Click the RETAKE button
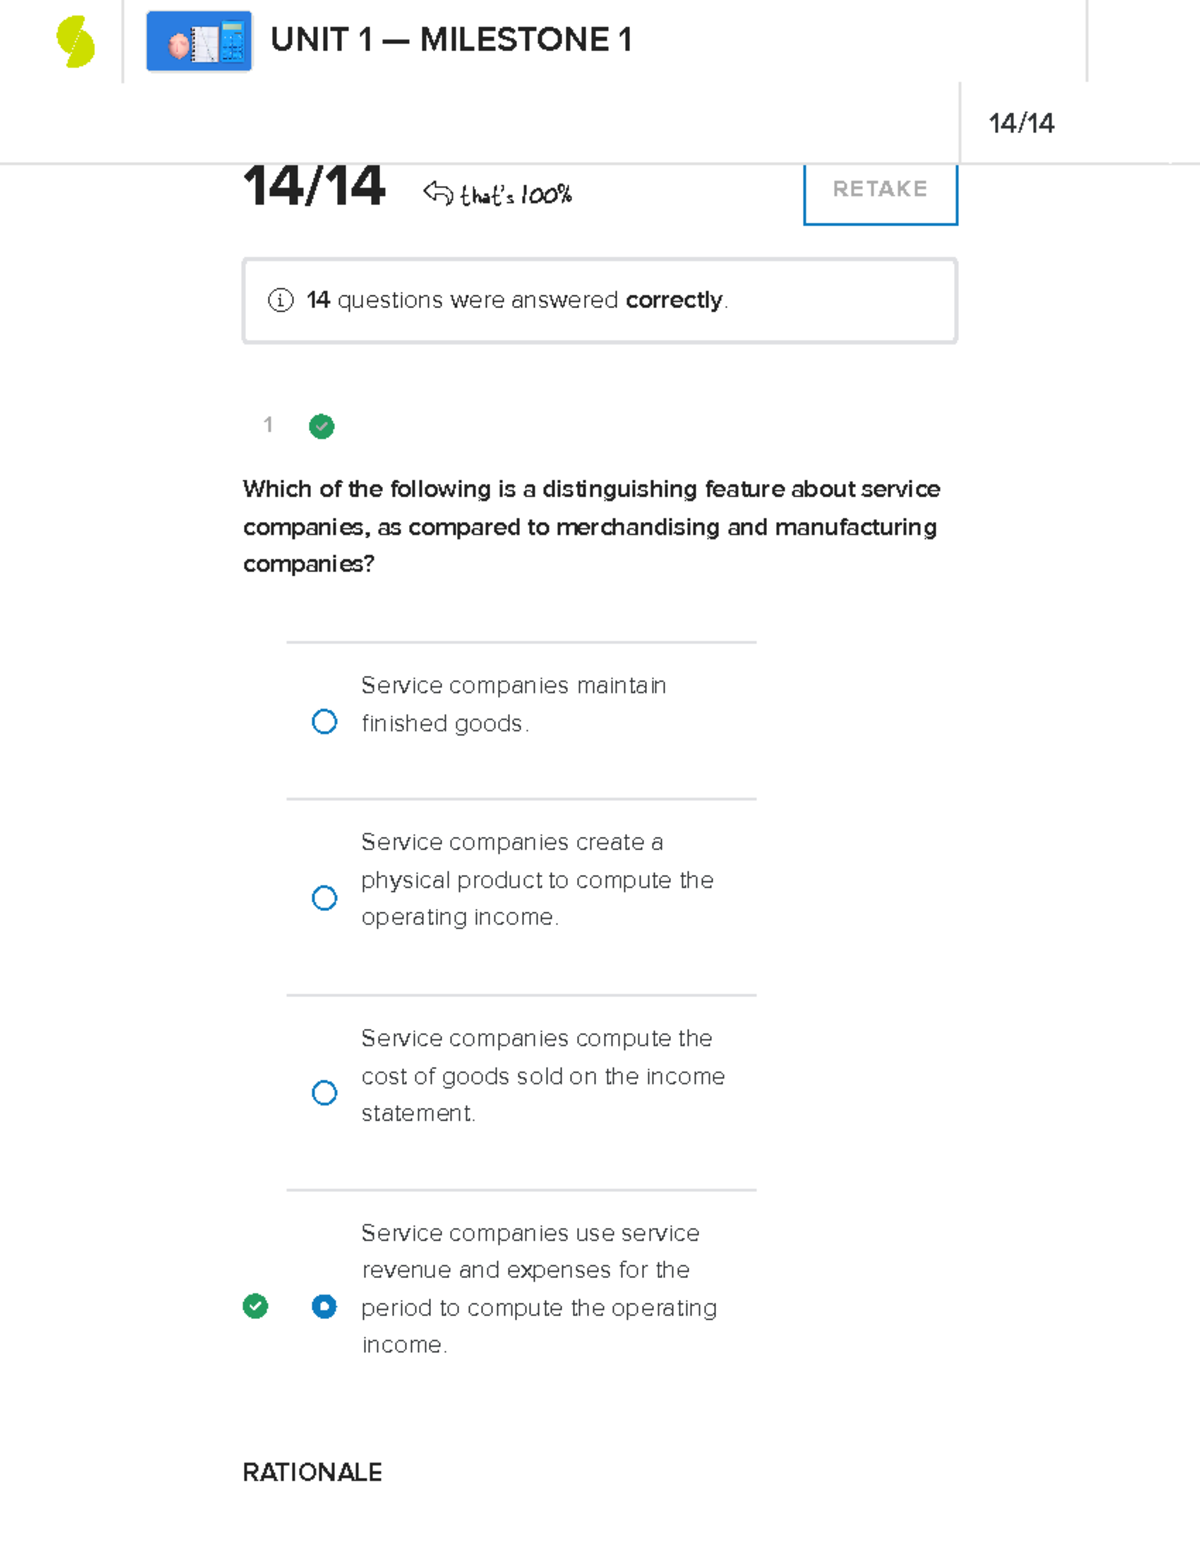The image size is (1200, 1553). point(880,190)
